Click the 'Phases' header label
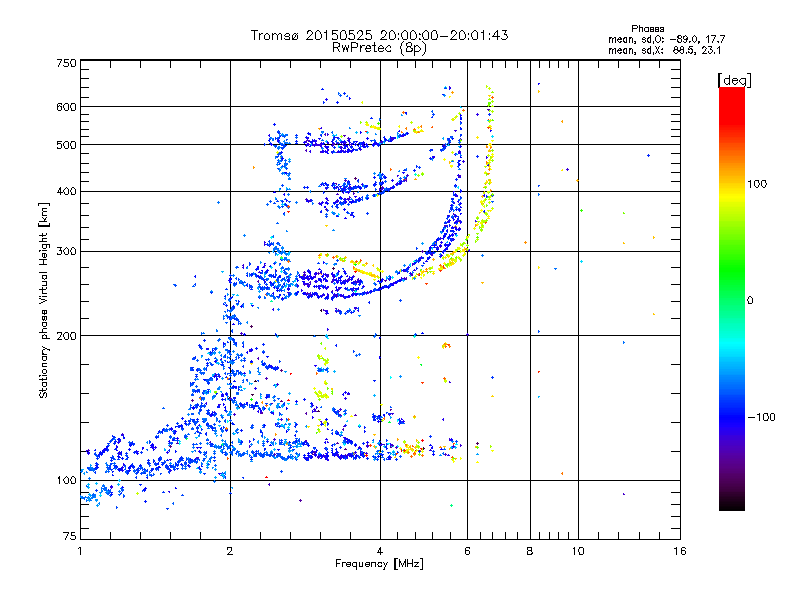The image size is (800, 600). (x=647, y=29)
